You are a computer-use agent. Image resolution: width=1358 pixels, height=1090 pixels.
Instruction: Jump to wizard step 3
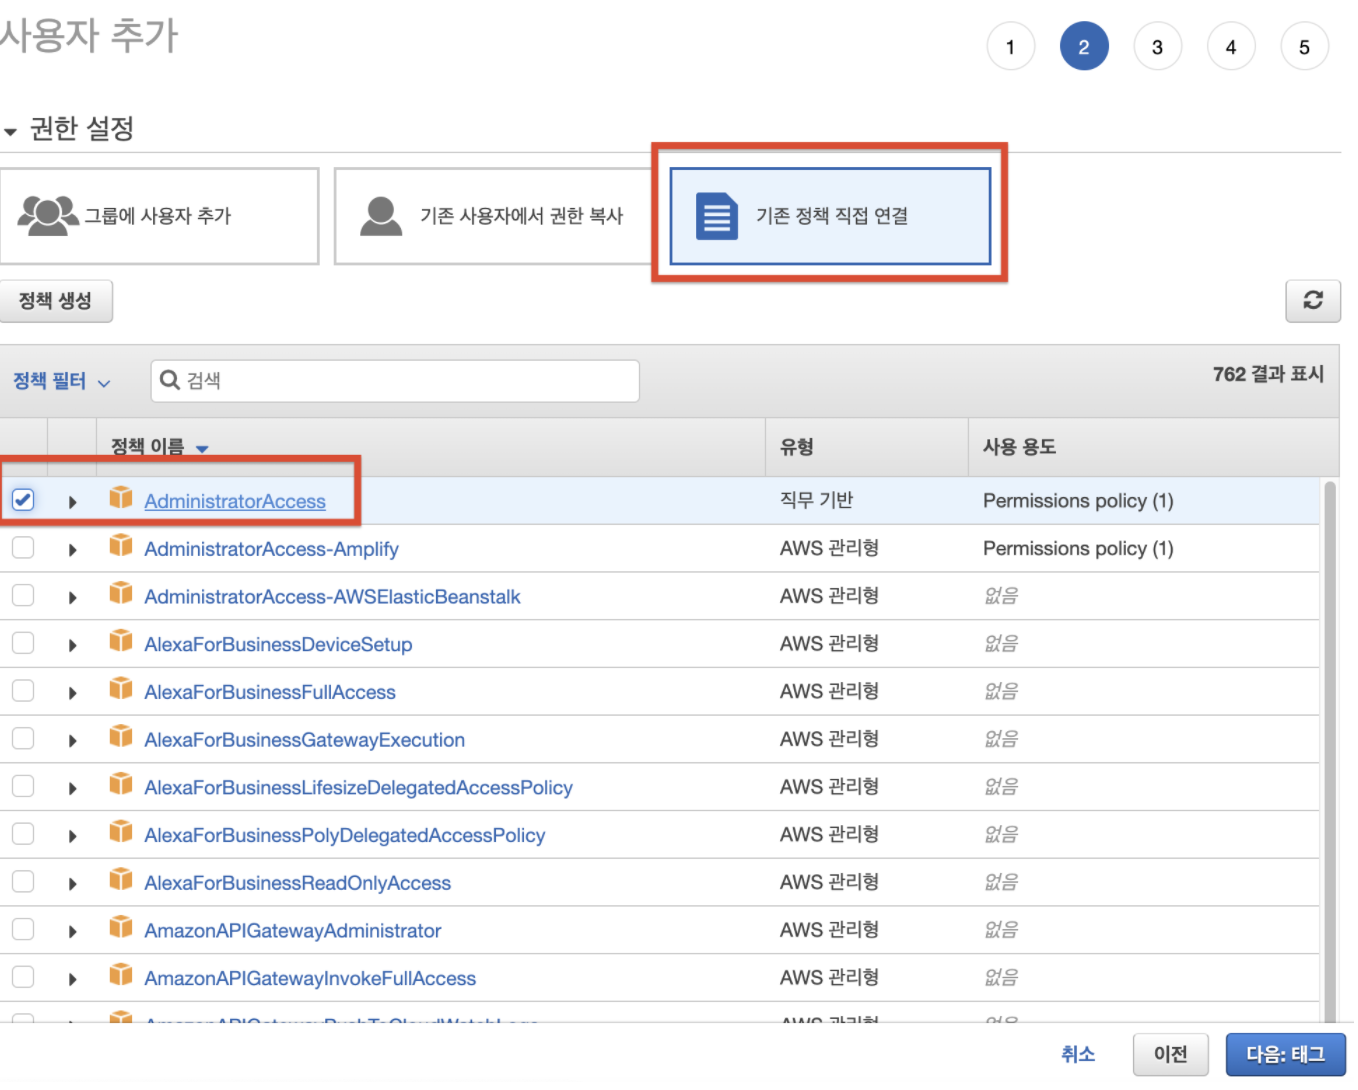coord(1157,47)
